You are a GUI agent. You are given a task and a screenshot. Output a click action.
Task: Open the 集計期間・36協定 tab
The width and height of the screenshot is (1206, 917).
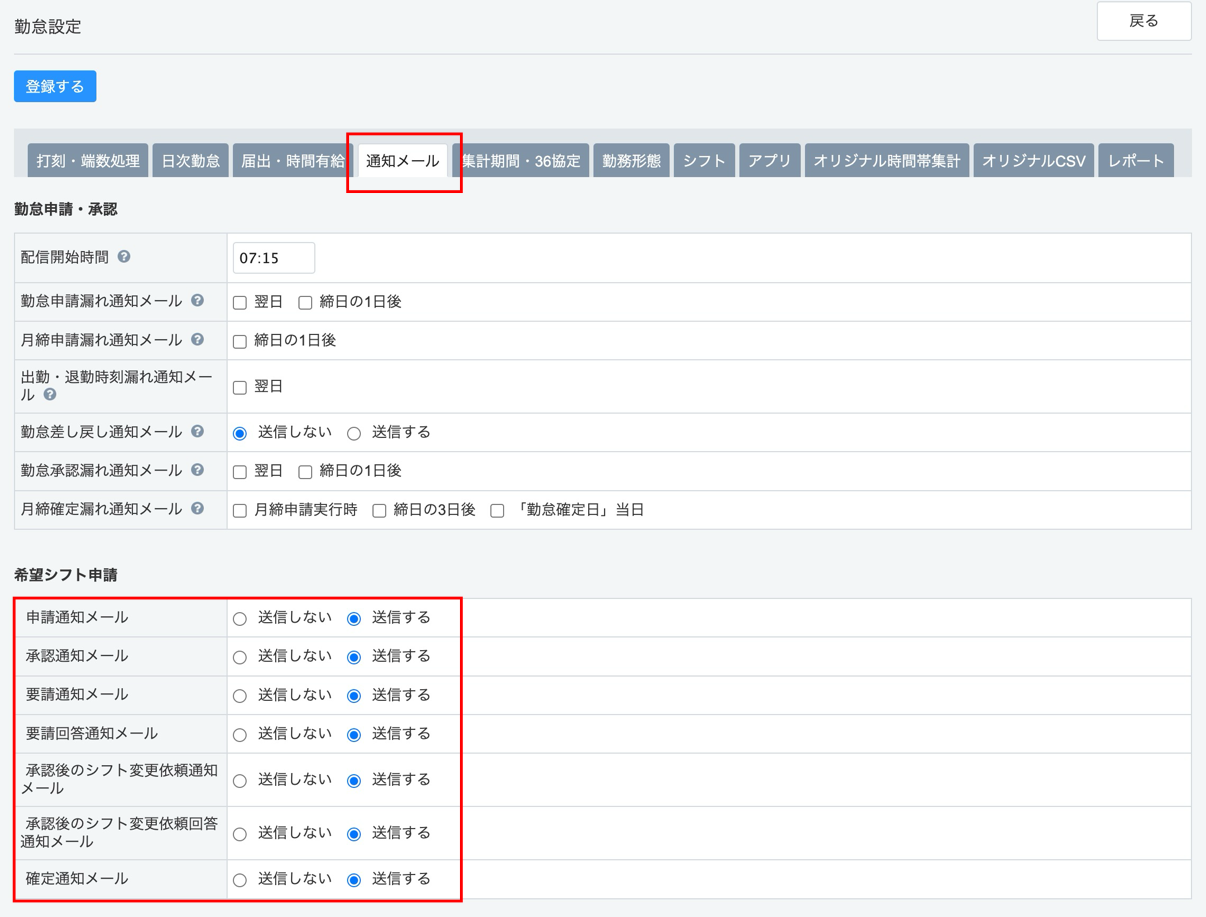pyautogui.click(x=521, y=161)
